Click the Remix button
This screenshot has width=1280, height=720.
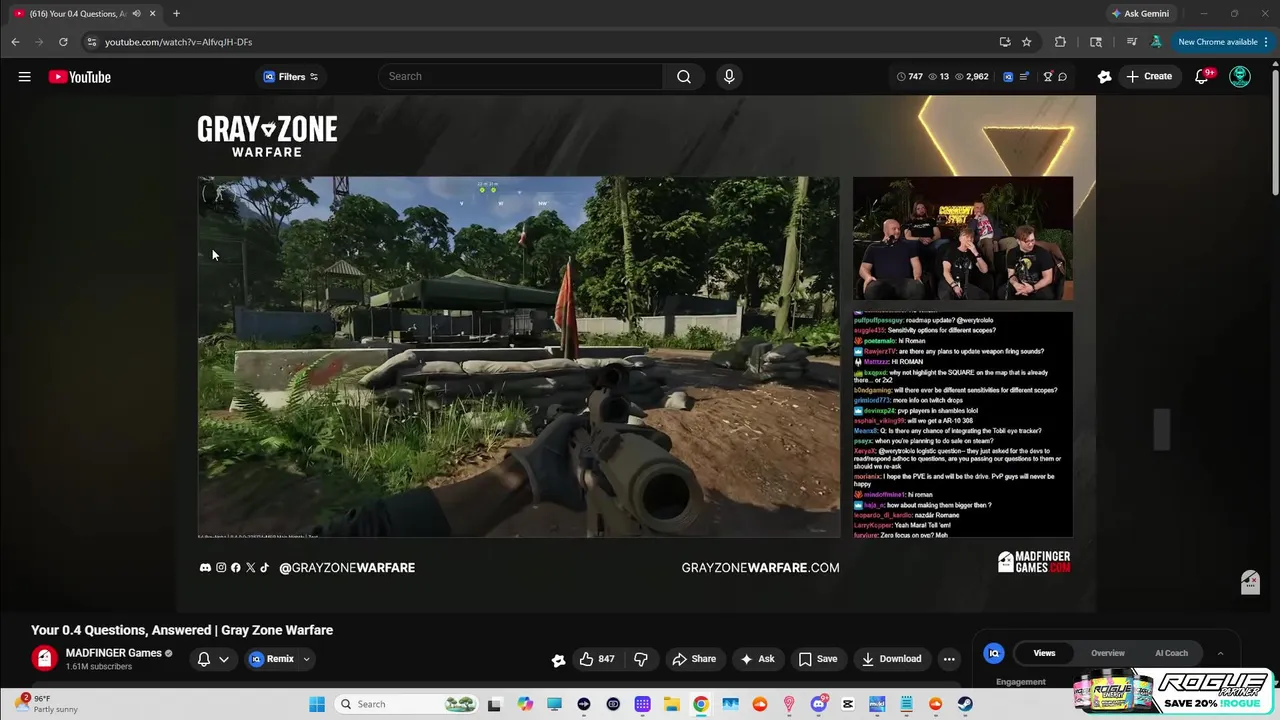click(272, 659)
